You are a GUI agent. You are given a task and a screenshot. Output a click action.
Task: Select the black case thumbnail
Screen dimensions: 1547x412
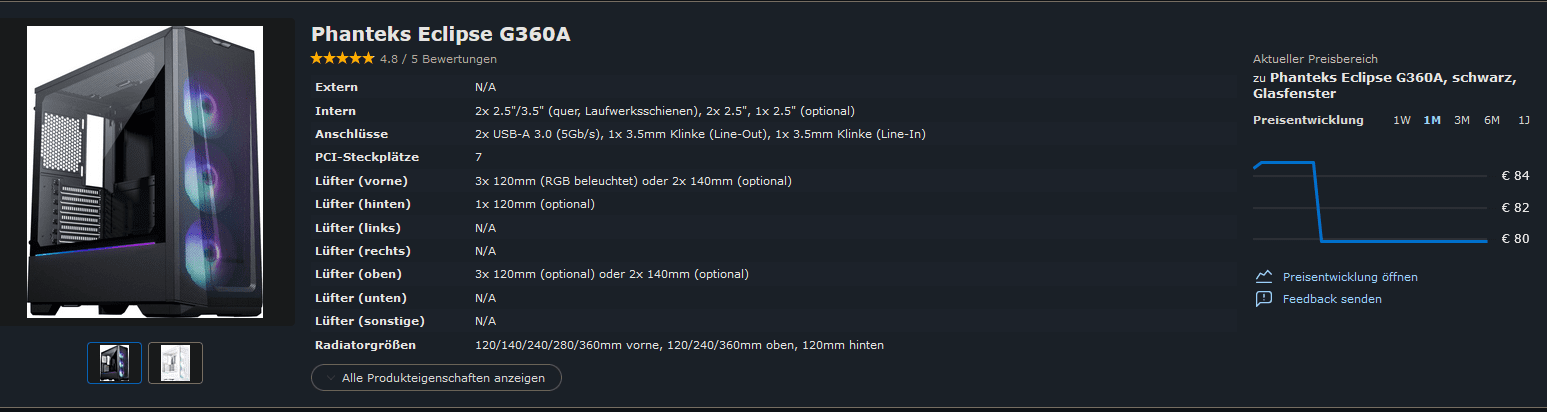114,362
